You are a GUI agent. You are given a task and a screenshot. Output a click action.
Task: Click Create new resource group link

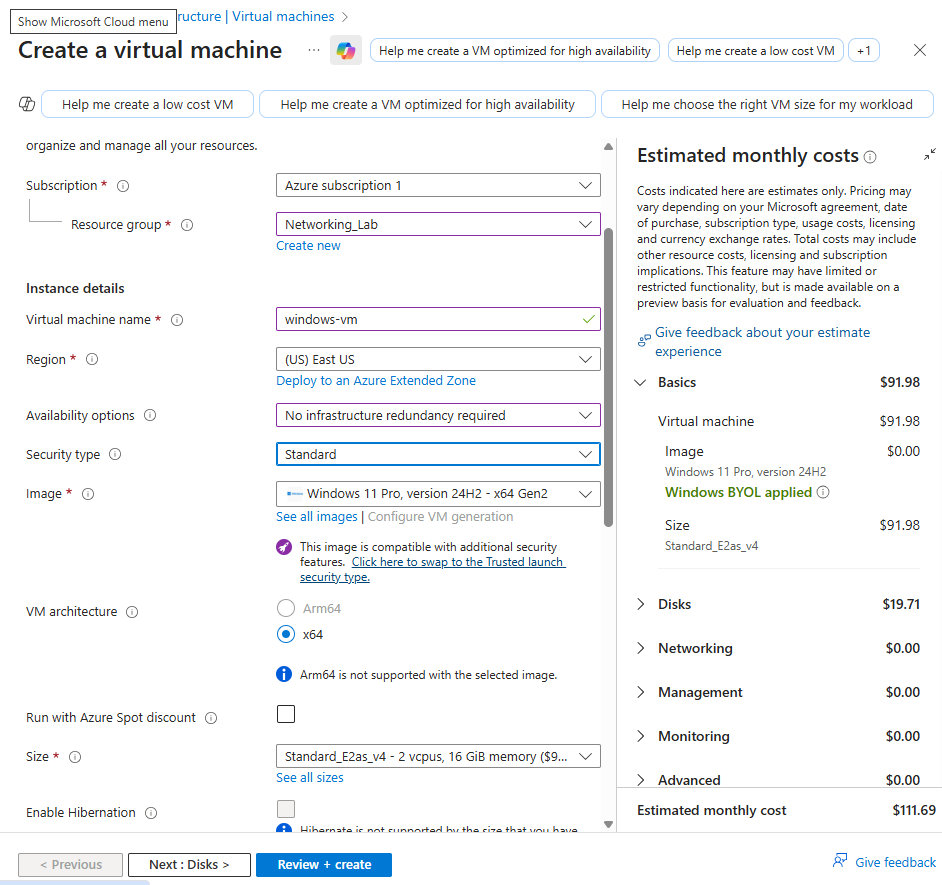coord(308,246)
